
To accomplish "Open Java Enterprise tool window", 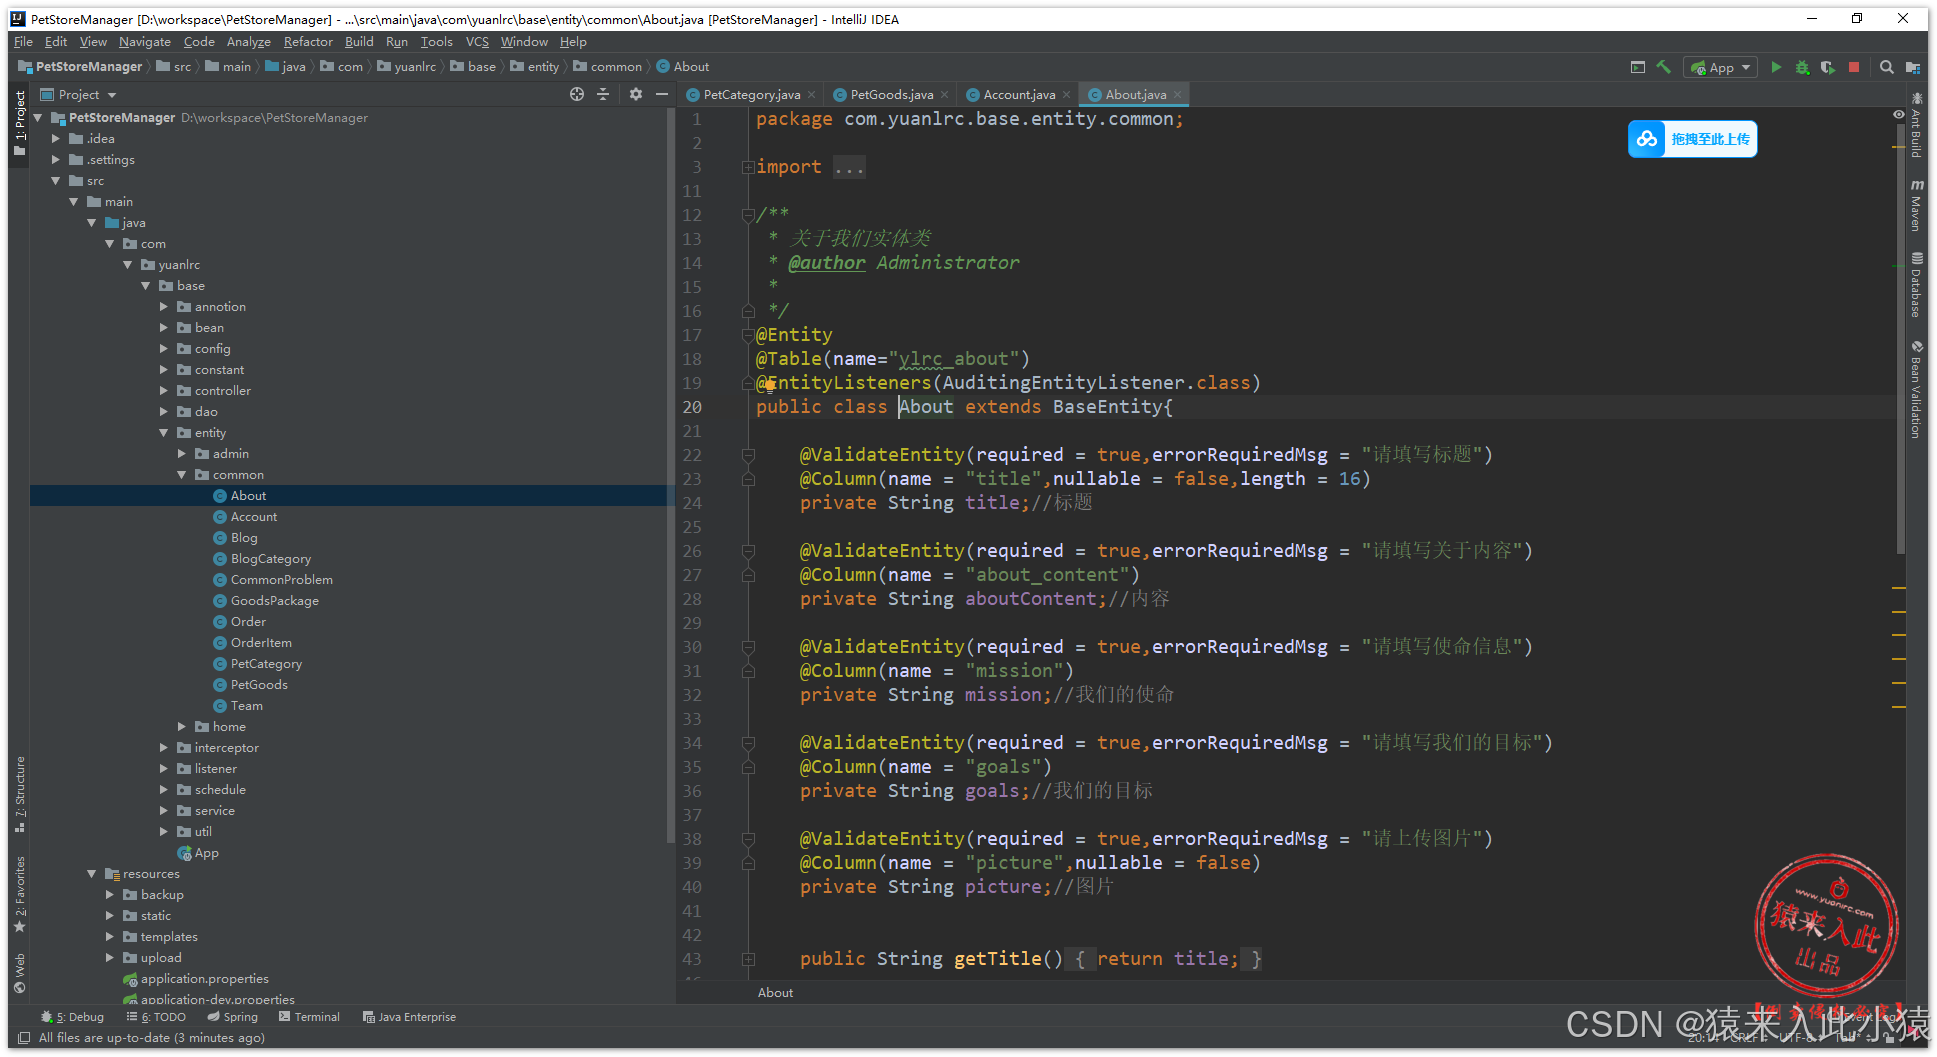I will tap(409, 1017).
